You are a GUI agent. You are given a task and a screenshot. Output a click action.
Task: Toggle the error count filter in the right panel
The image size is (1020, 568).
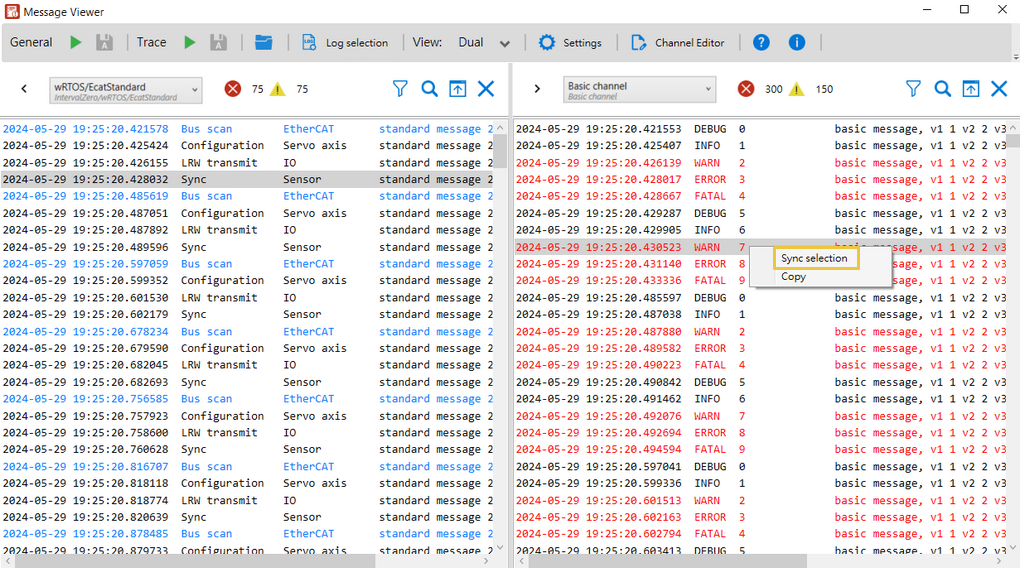[746, 89]
